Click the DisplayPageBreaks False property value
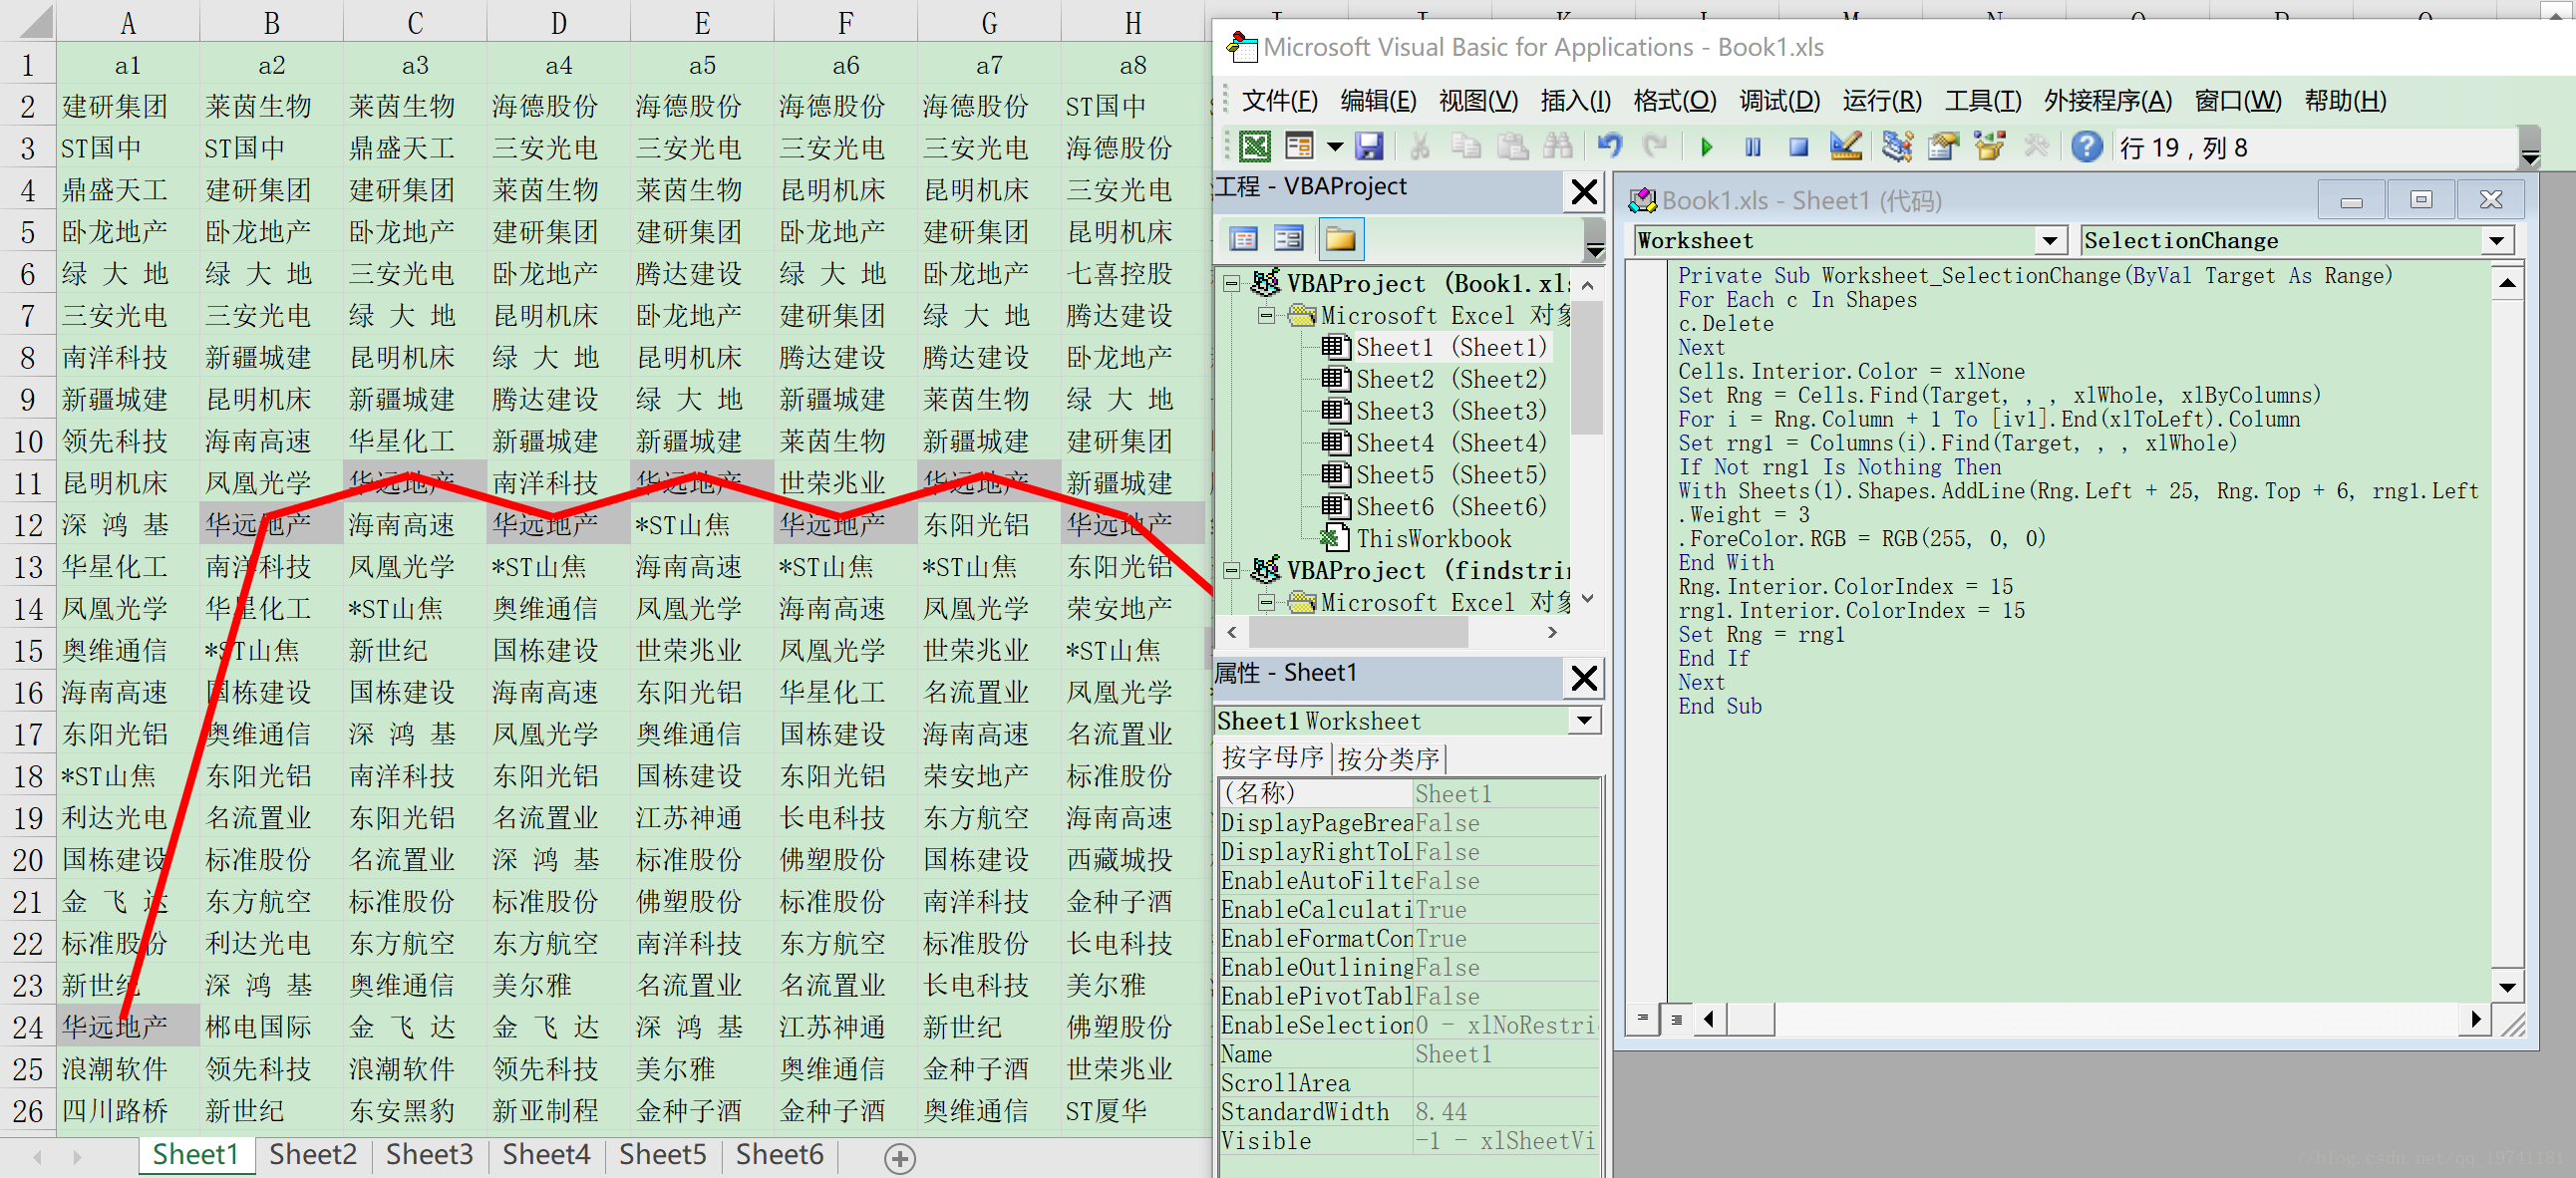Screen dimensions: 2576x1178 coord(1506,823)
